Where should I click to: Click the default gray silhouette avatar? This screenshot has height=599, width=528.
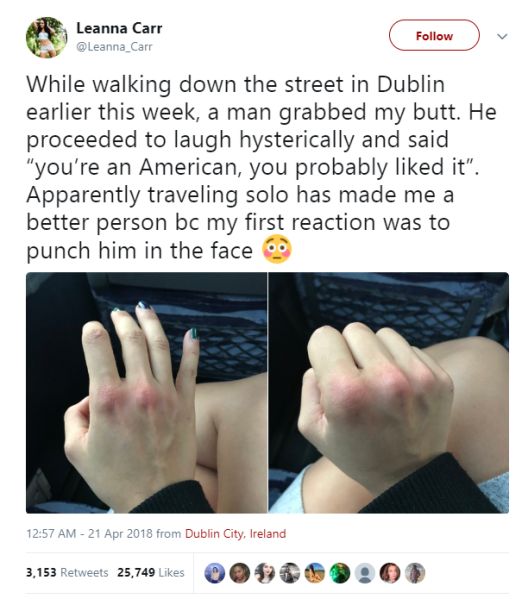[365, 573]
